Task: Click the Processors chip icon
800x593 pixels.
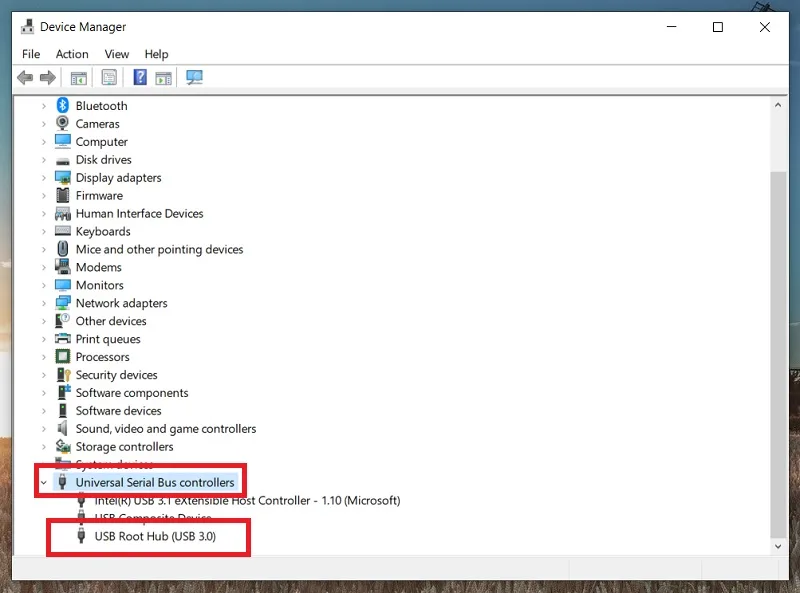Action: (63, 357)
